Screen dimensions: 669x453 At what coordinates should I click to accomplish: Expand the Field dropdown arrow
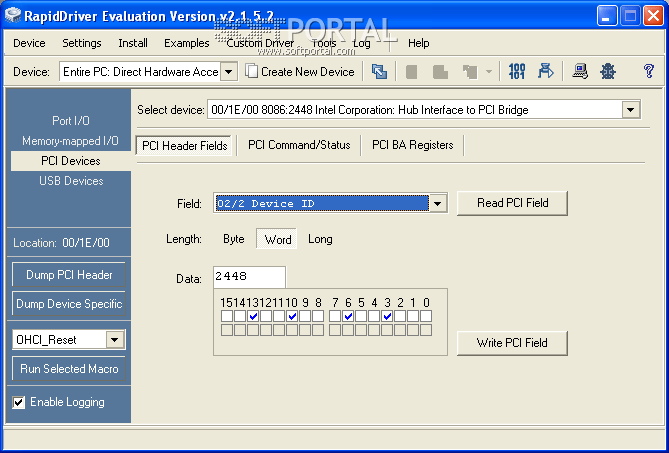tap(438, 203)
